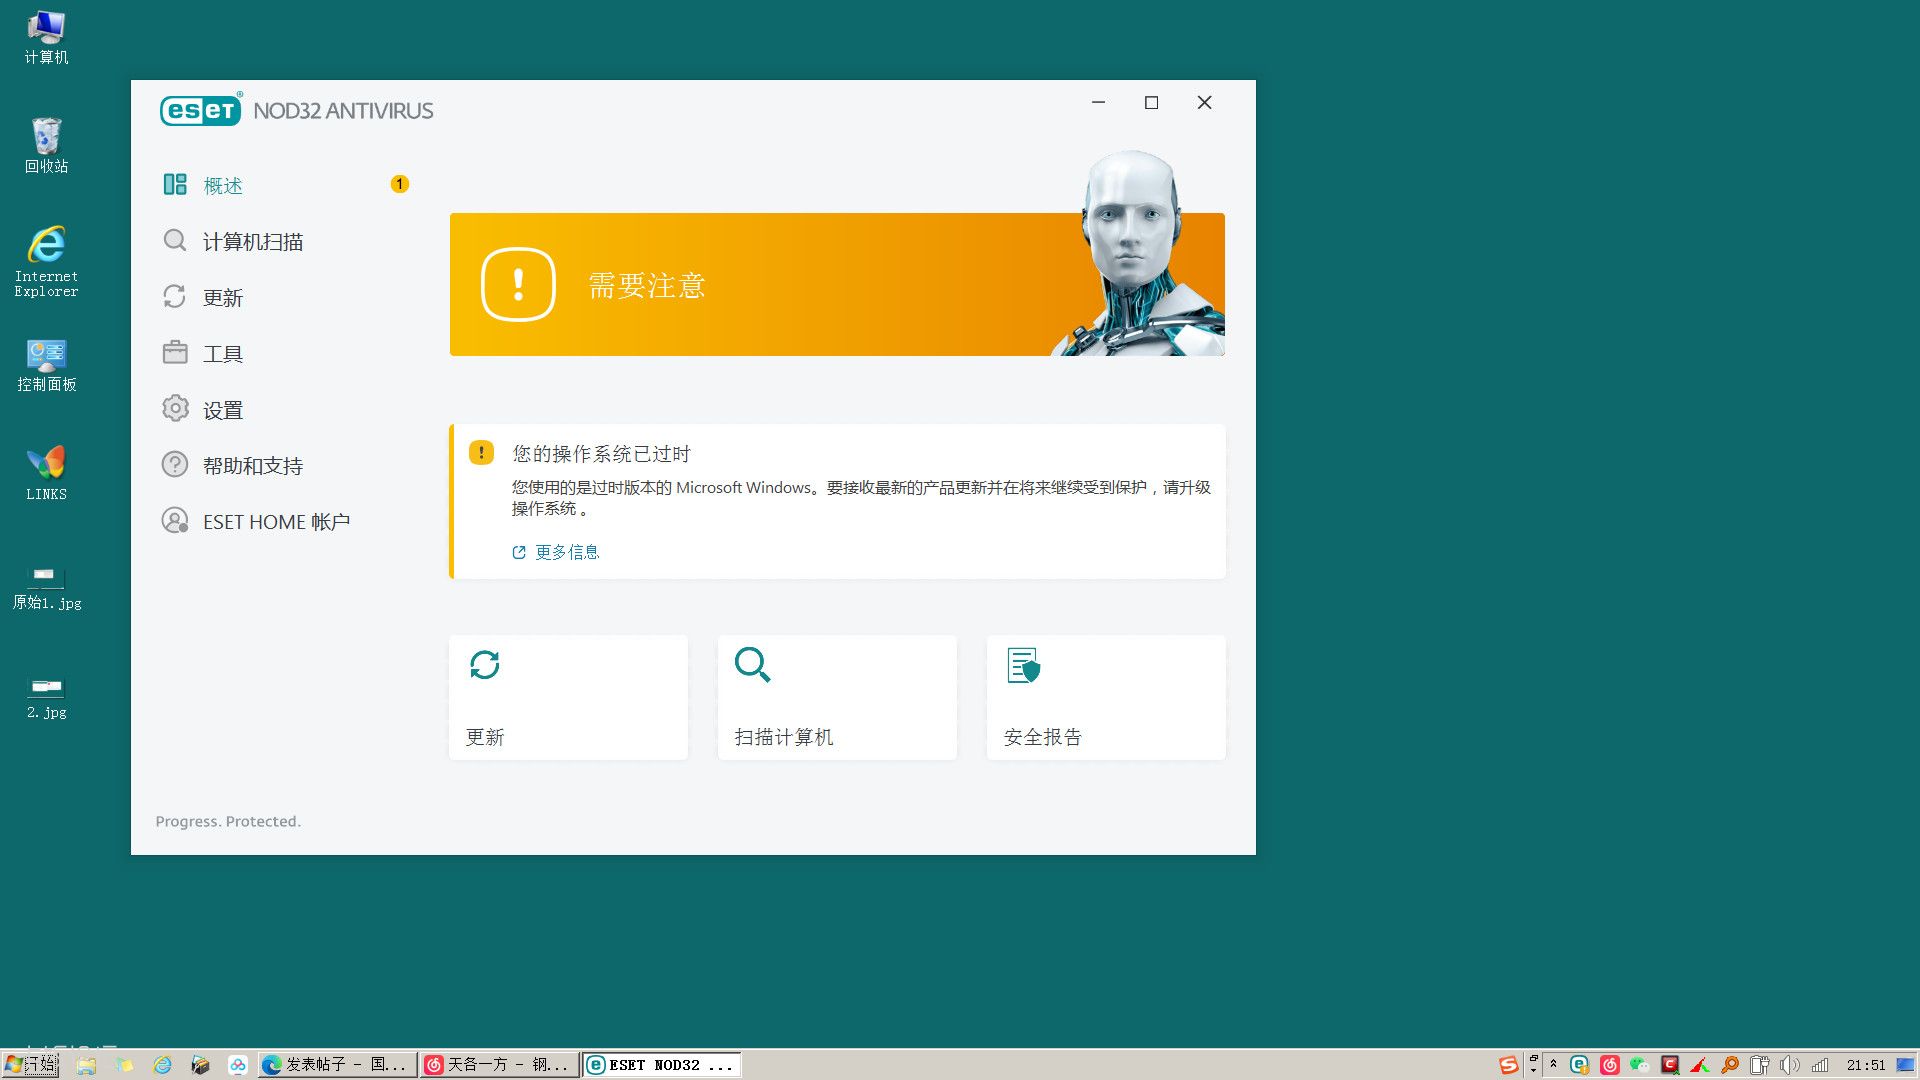Click the ESET logo in title bar
This screenshot has height=1080, width=1920.
[200, 110]
